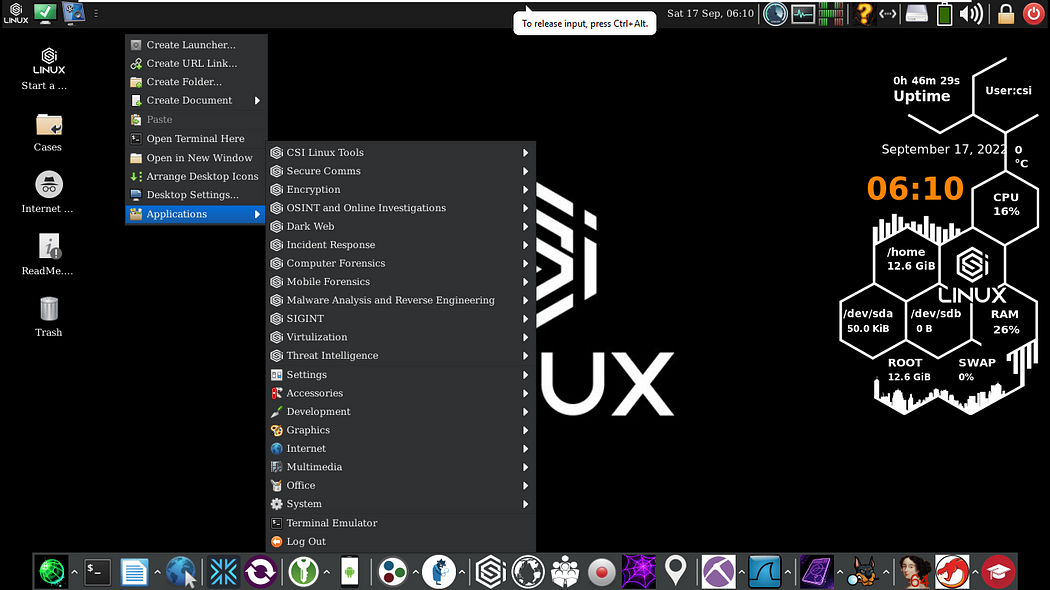This screenshot has width=1050, height=590.
Task: Expand the arrow beside the Wireshark dock icon
Action: (788, 573)
